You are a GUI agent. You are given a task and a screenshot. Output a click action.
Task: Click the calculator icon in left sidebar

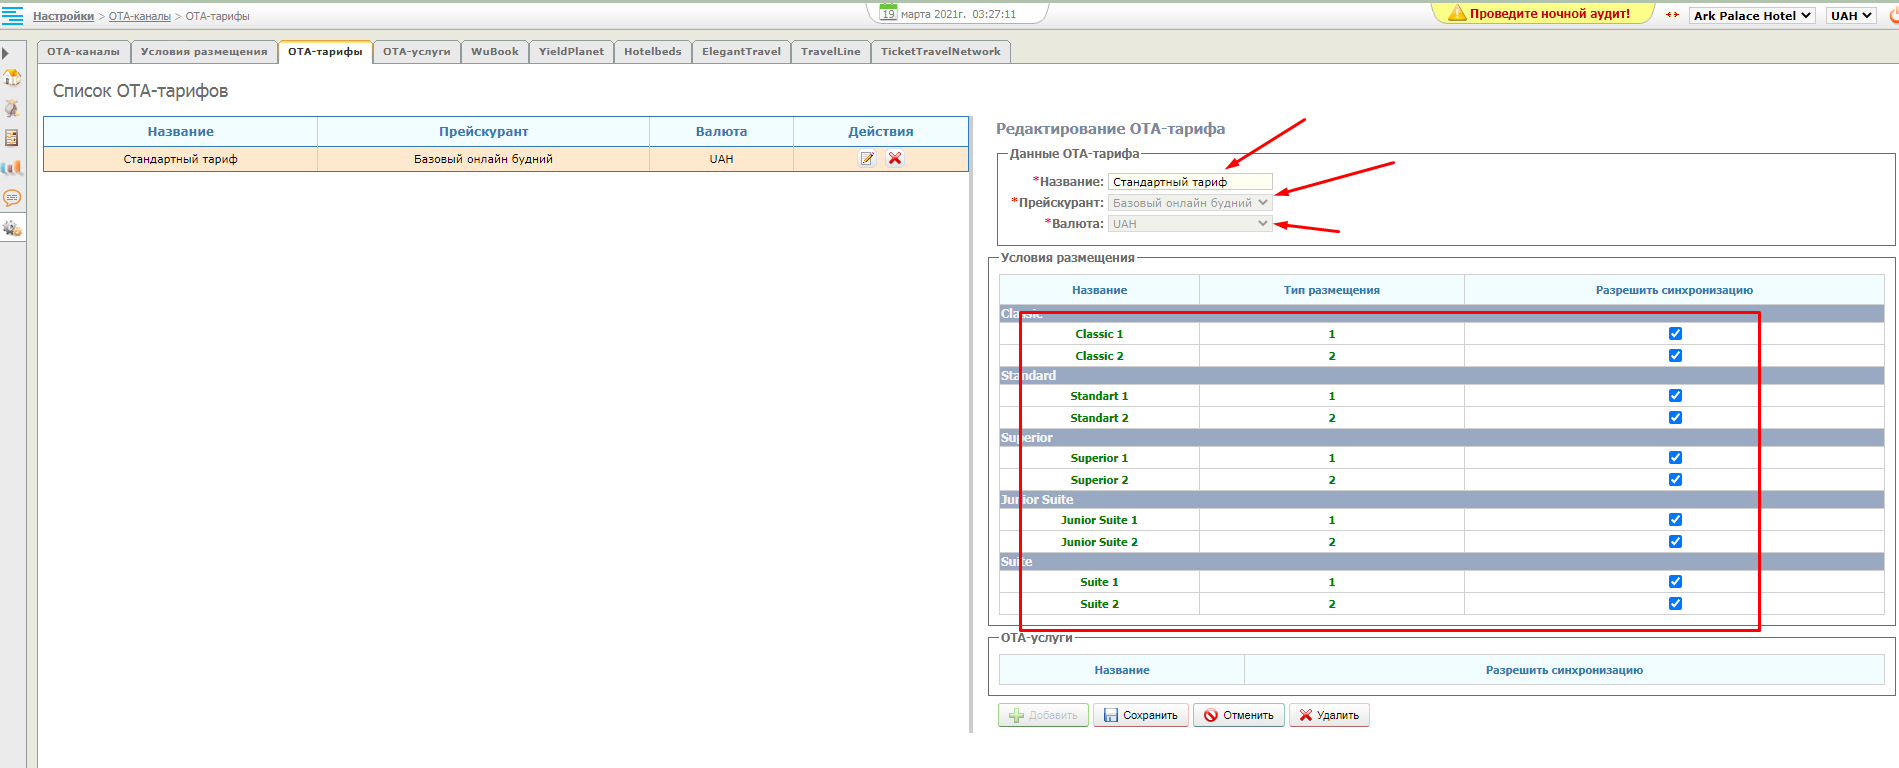click(12, 138)
